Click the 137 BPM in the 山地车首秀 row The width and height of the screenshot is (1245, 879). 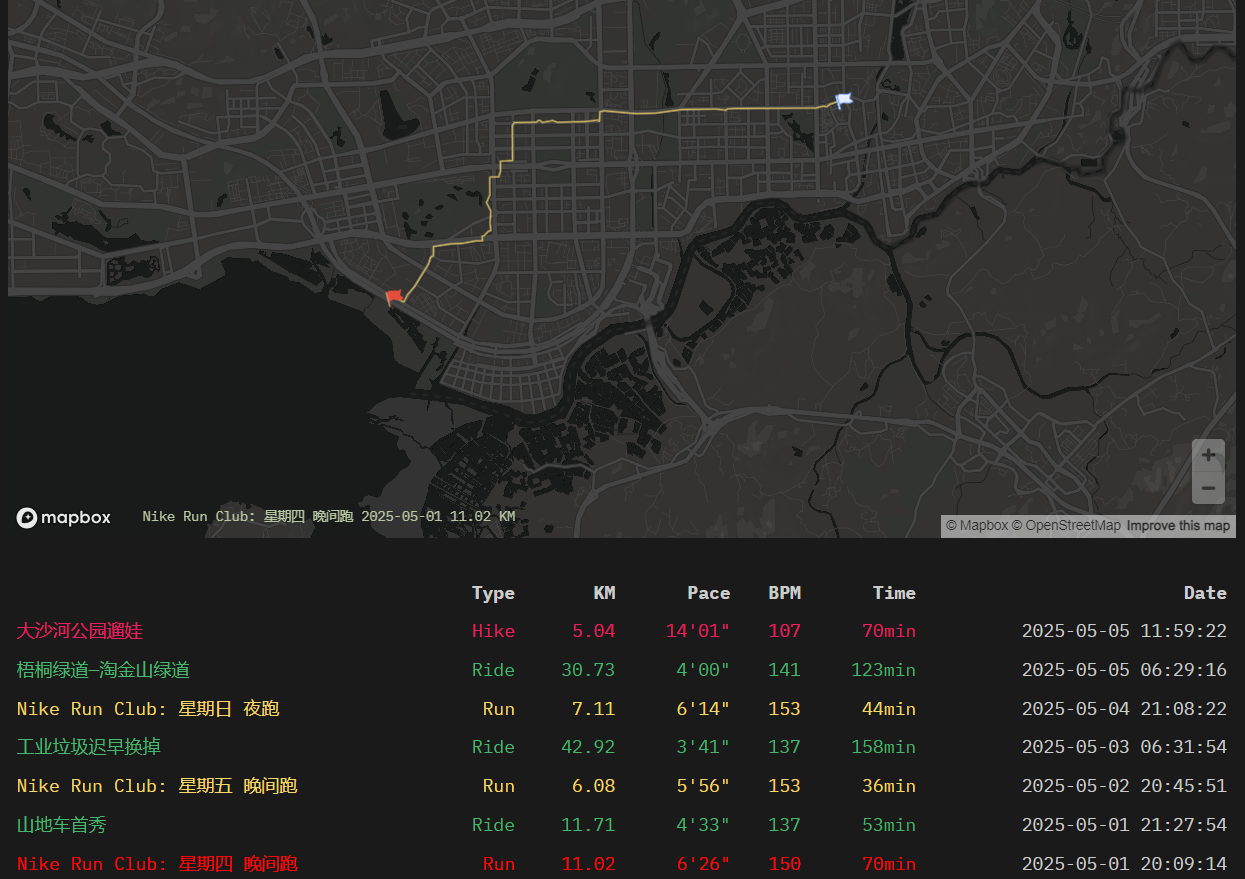784,825
